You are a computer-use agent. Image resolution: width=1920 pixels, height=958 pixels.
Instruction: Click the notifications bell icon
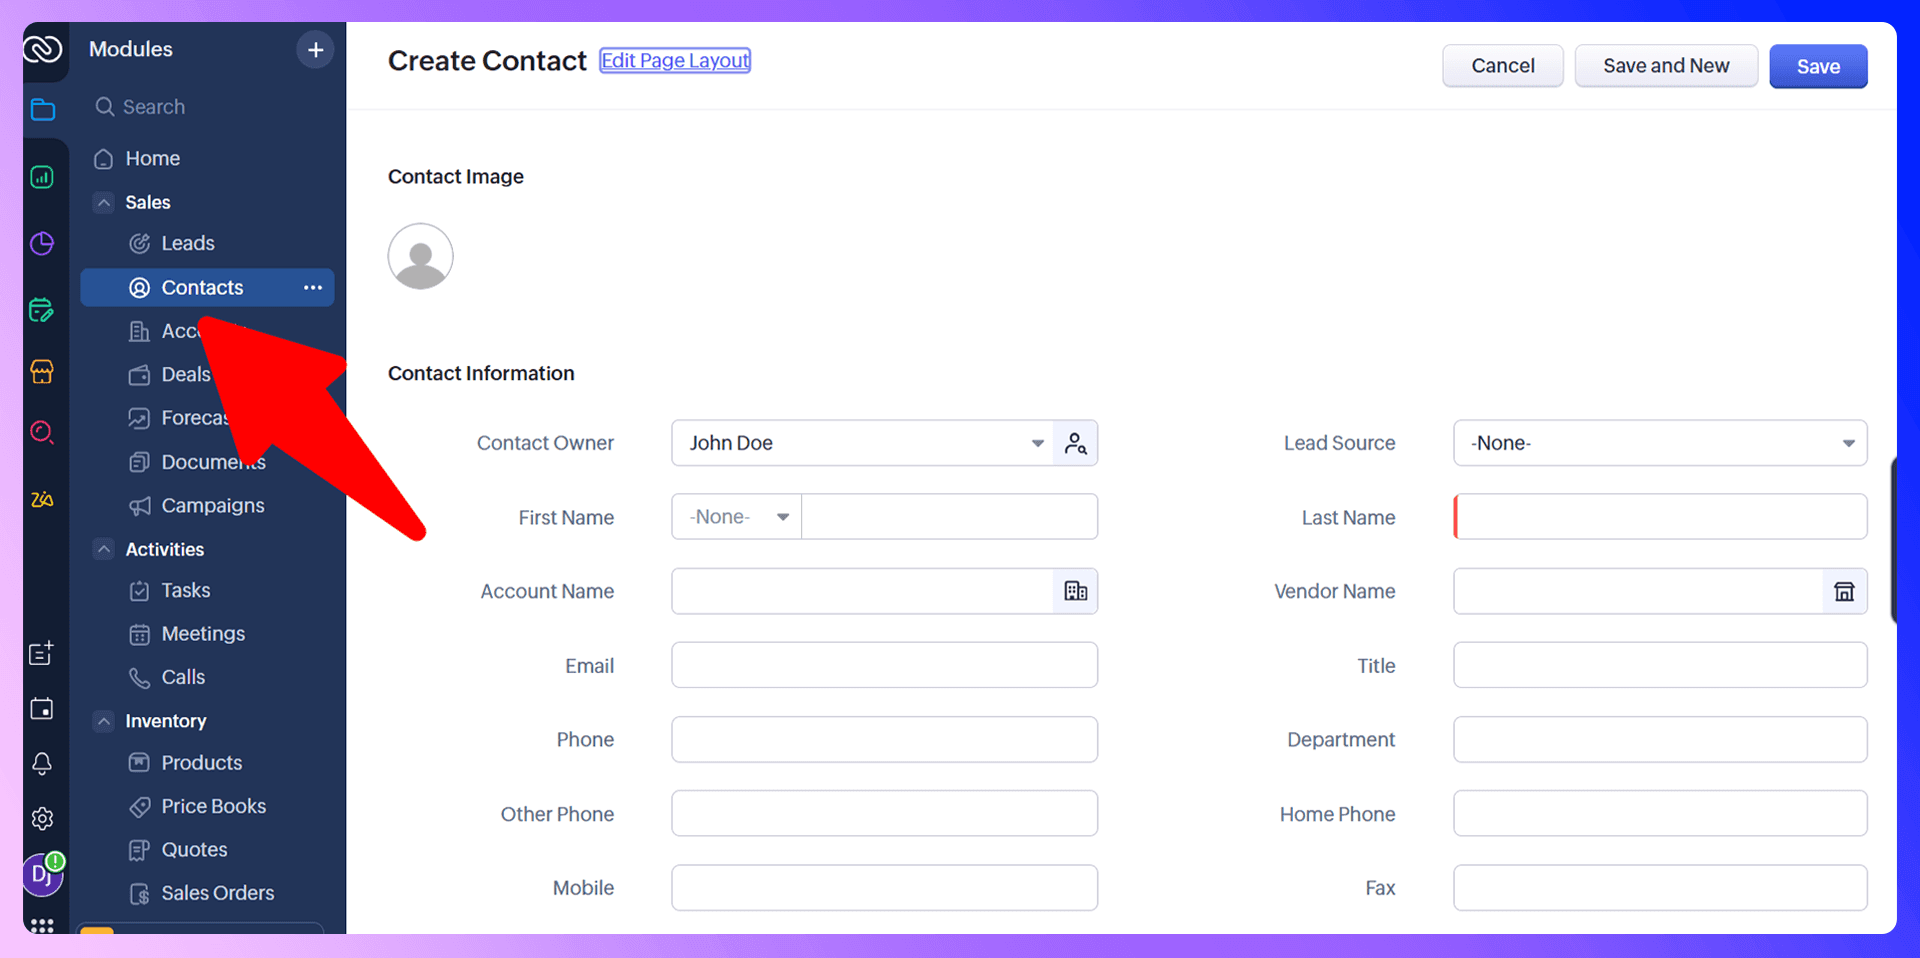click(x=42, y=764)
